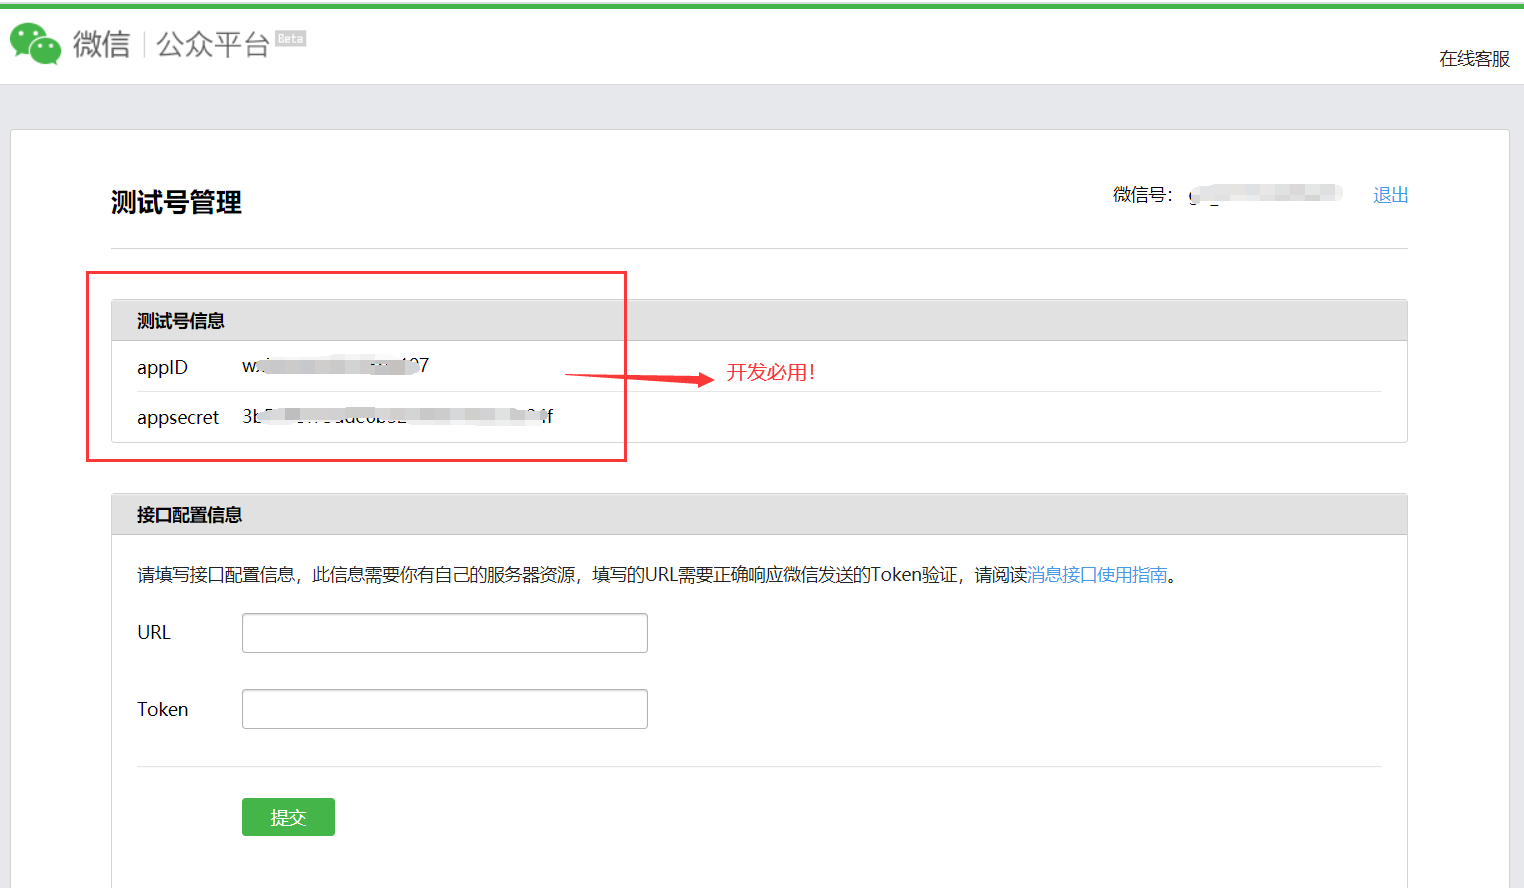The width and height of the screenshot is (1524, 888).
Task: Click the 公众平台 header text
Action: [x=213, y=44]
